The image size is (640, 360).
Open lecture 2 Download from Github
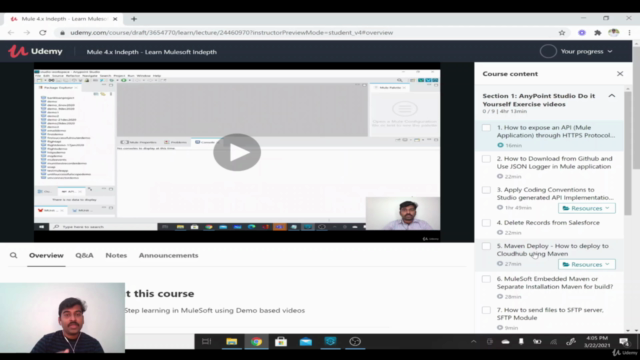coord(554,162)
